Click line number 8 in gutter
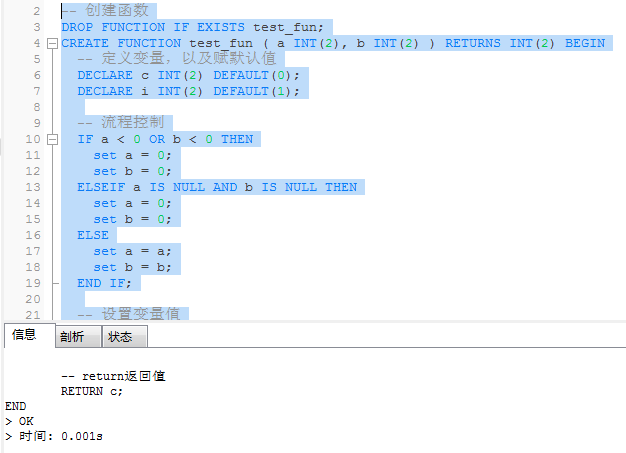This screenshot has height=453, width=626. 37,107
